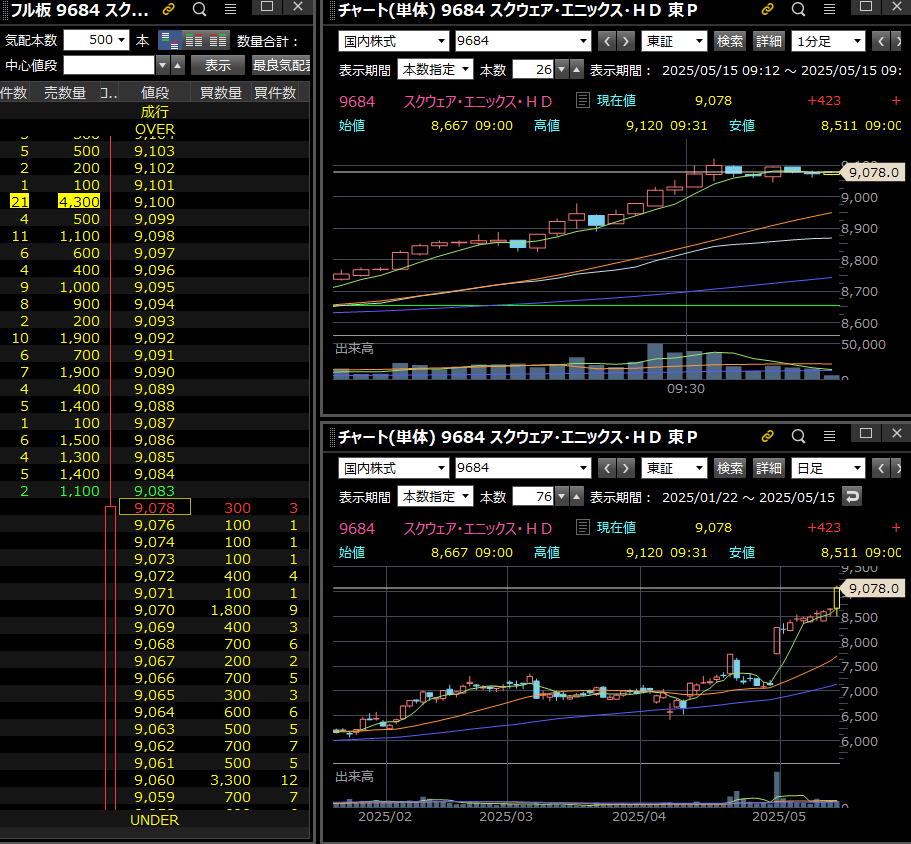Click return arrow icon next to 2025/05/15 period
Screen dimensions: 911x844
[x=852, y=497]
